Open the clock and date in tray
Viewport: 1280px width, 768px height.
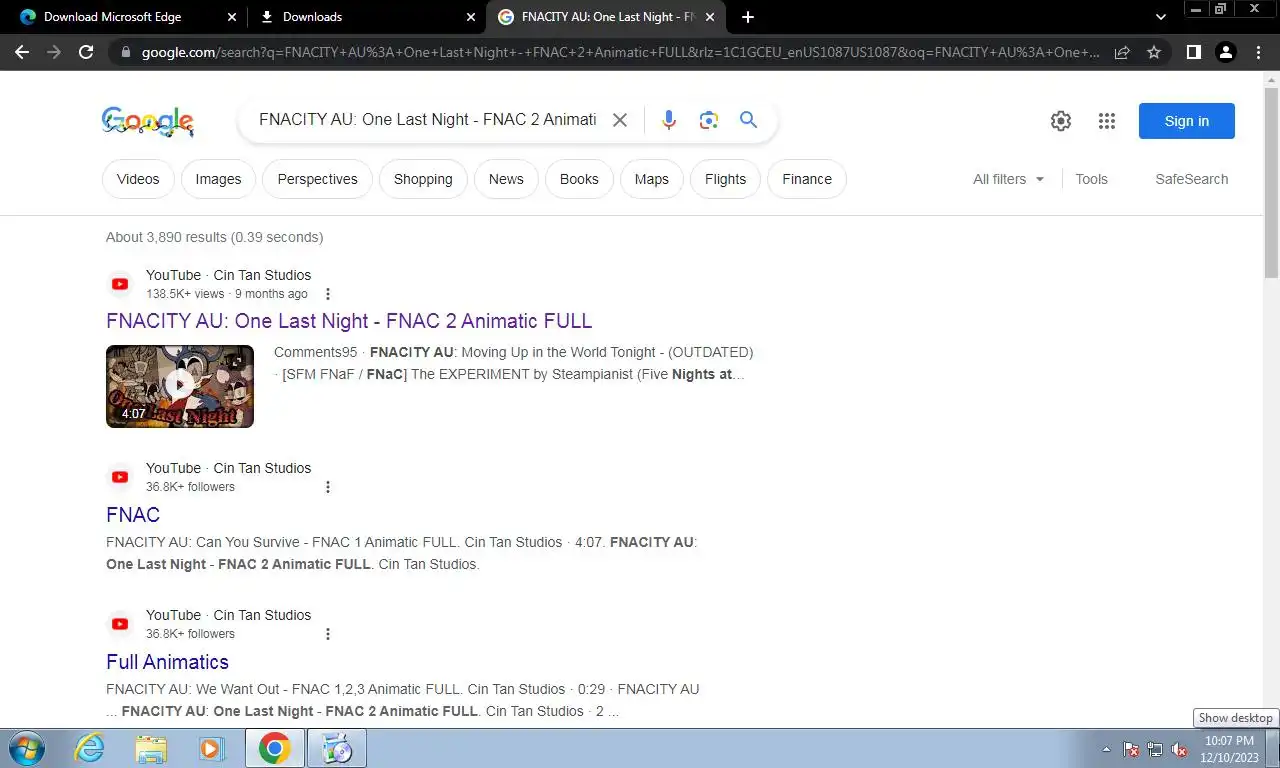point(1229,748)
